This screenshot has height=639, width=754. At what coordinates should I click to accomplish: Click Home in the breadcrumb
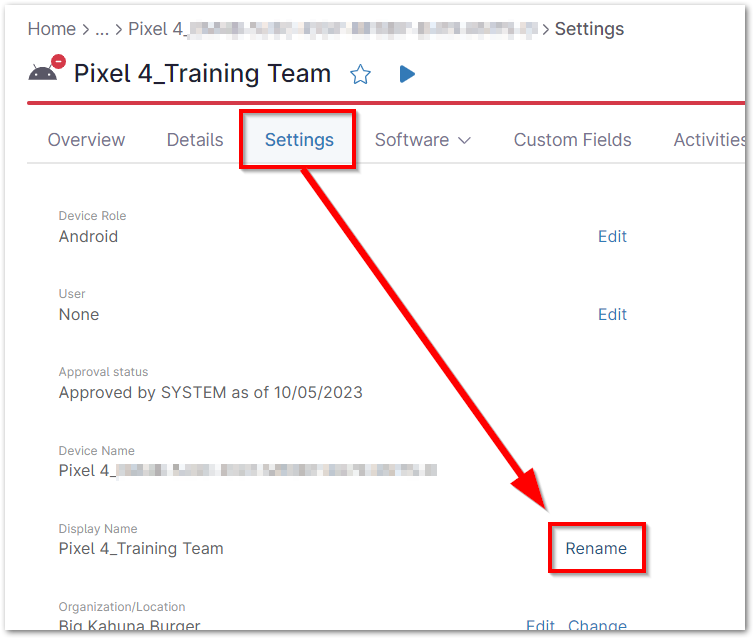[51, 29]
